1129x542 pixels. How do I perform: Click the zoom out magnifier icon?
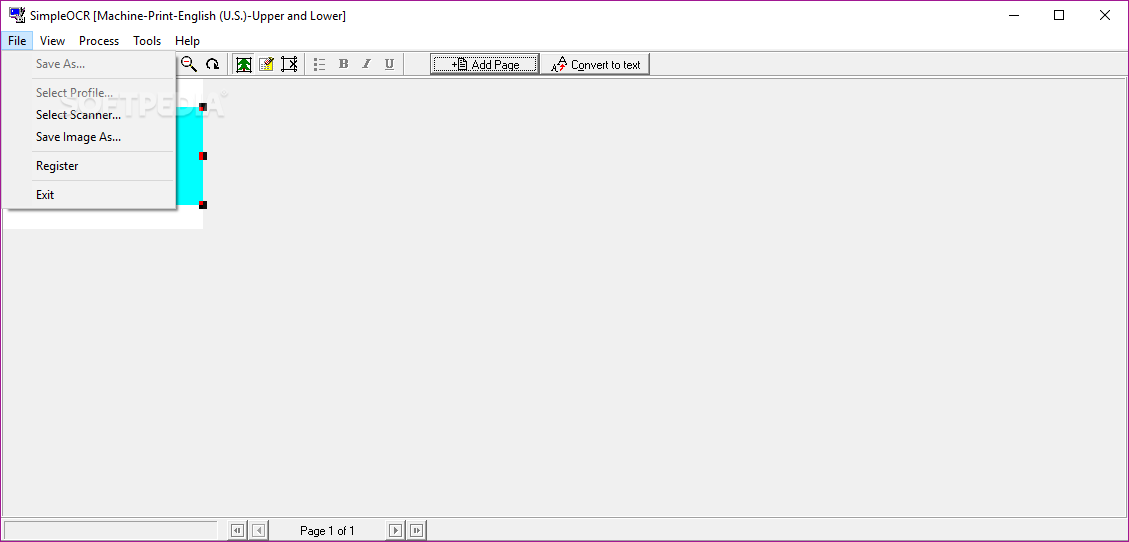(x=189, y=64)
